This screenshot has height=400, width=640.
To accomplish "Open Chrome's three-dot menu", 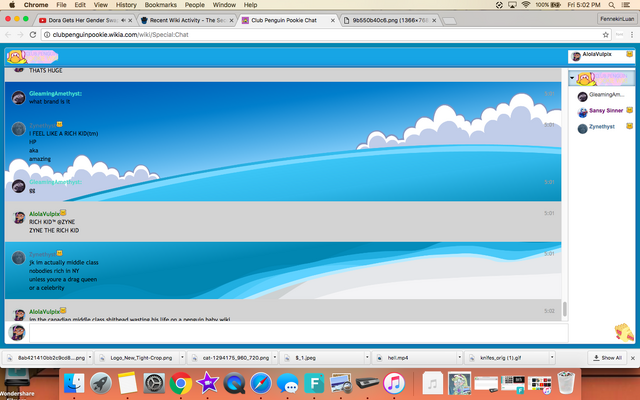I will click(632, 35).
